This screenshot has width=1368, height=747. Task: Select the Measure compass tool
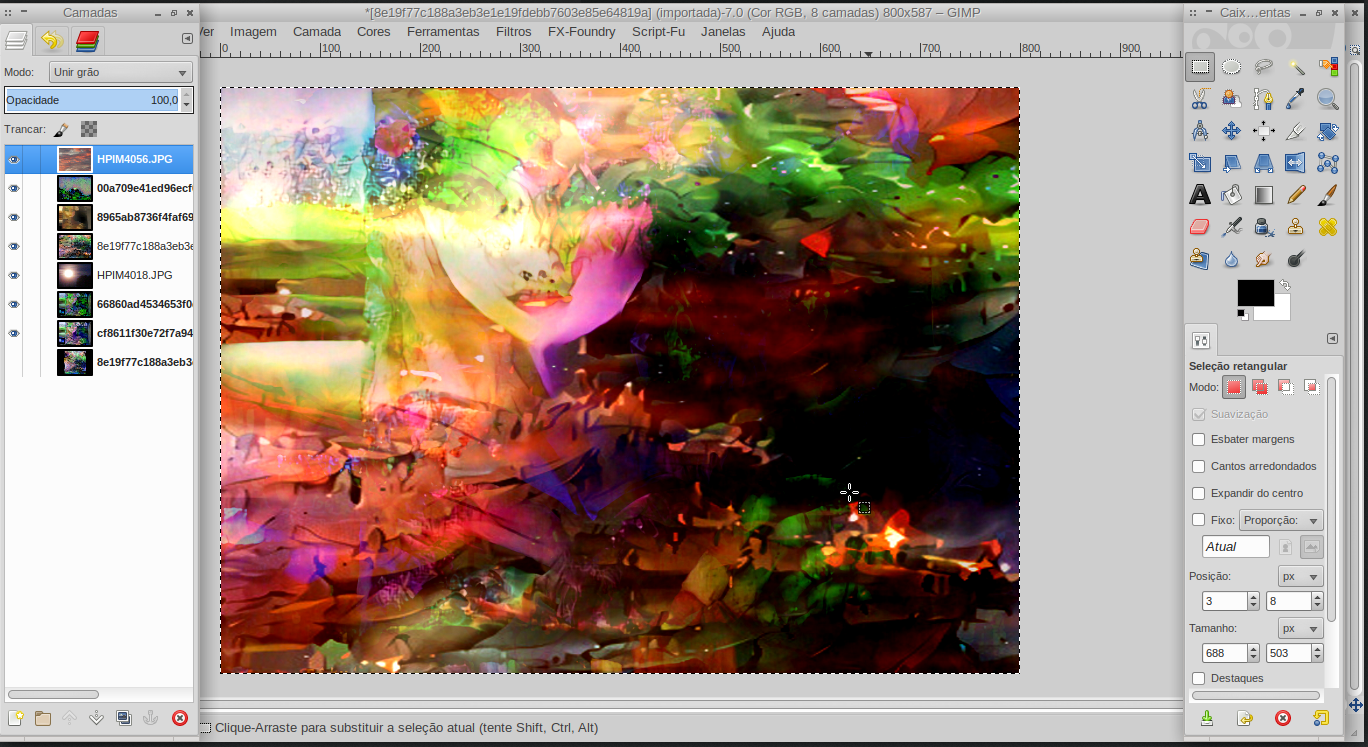tap(1200, 131)
